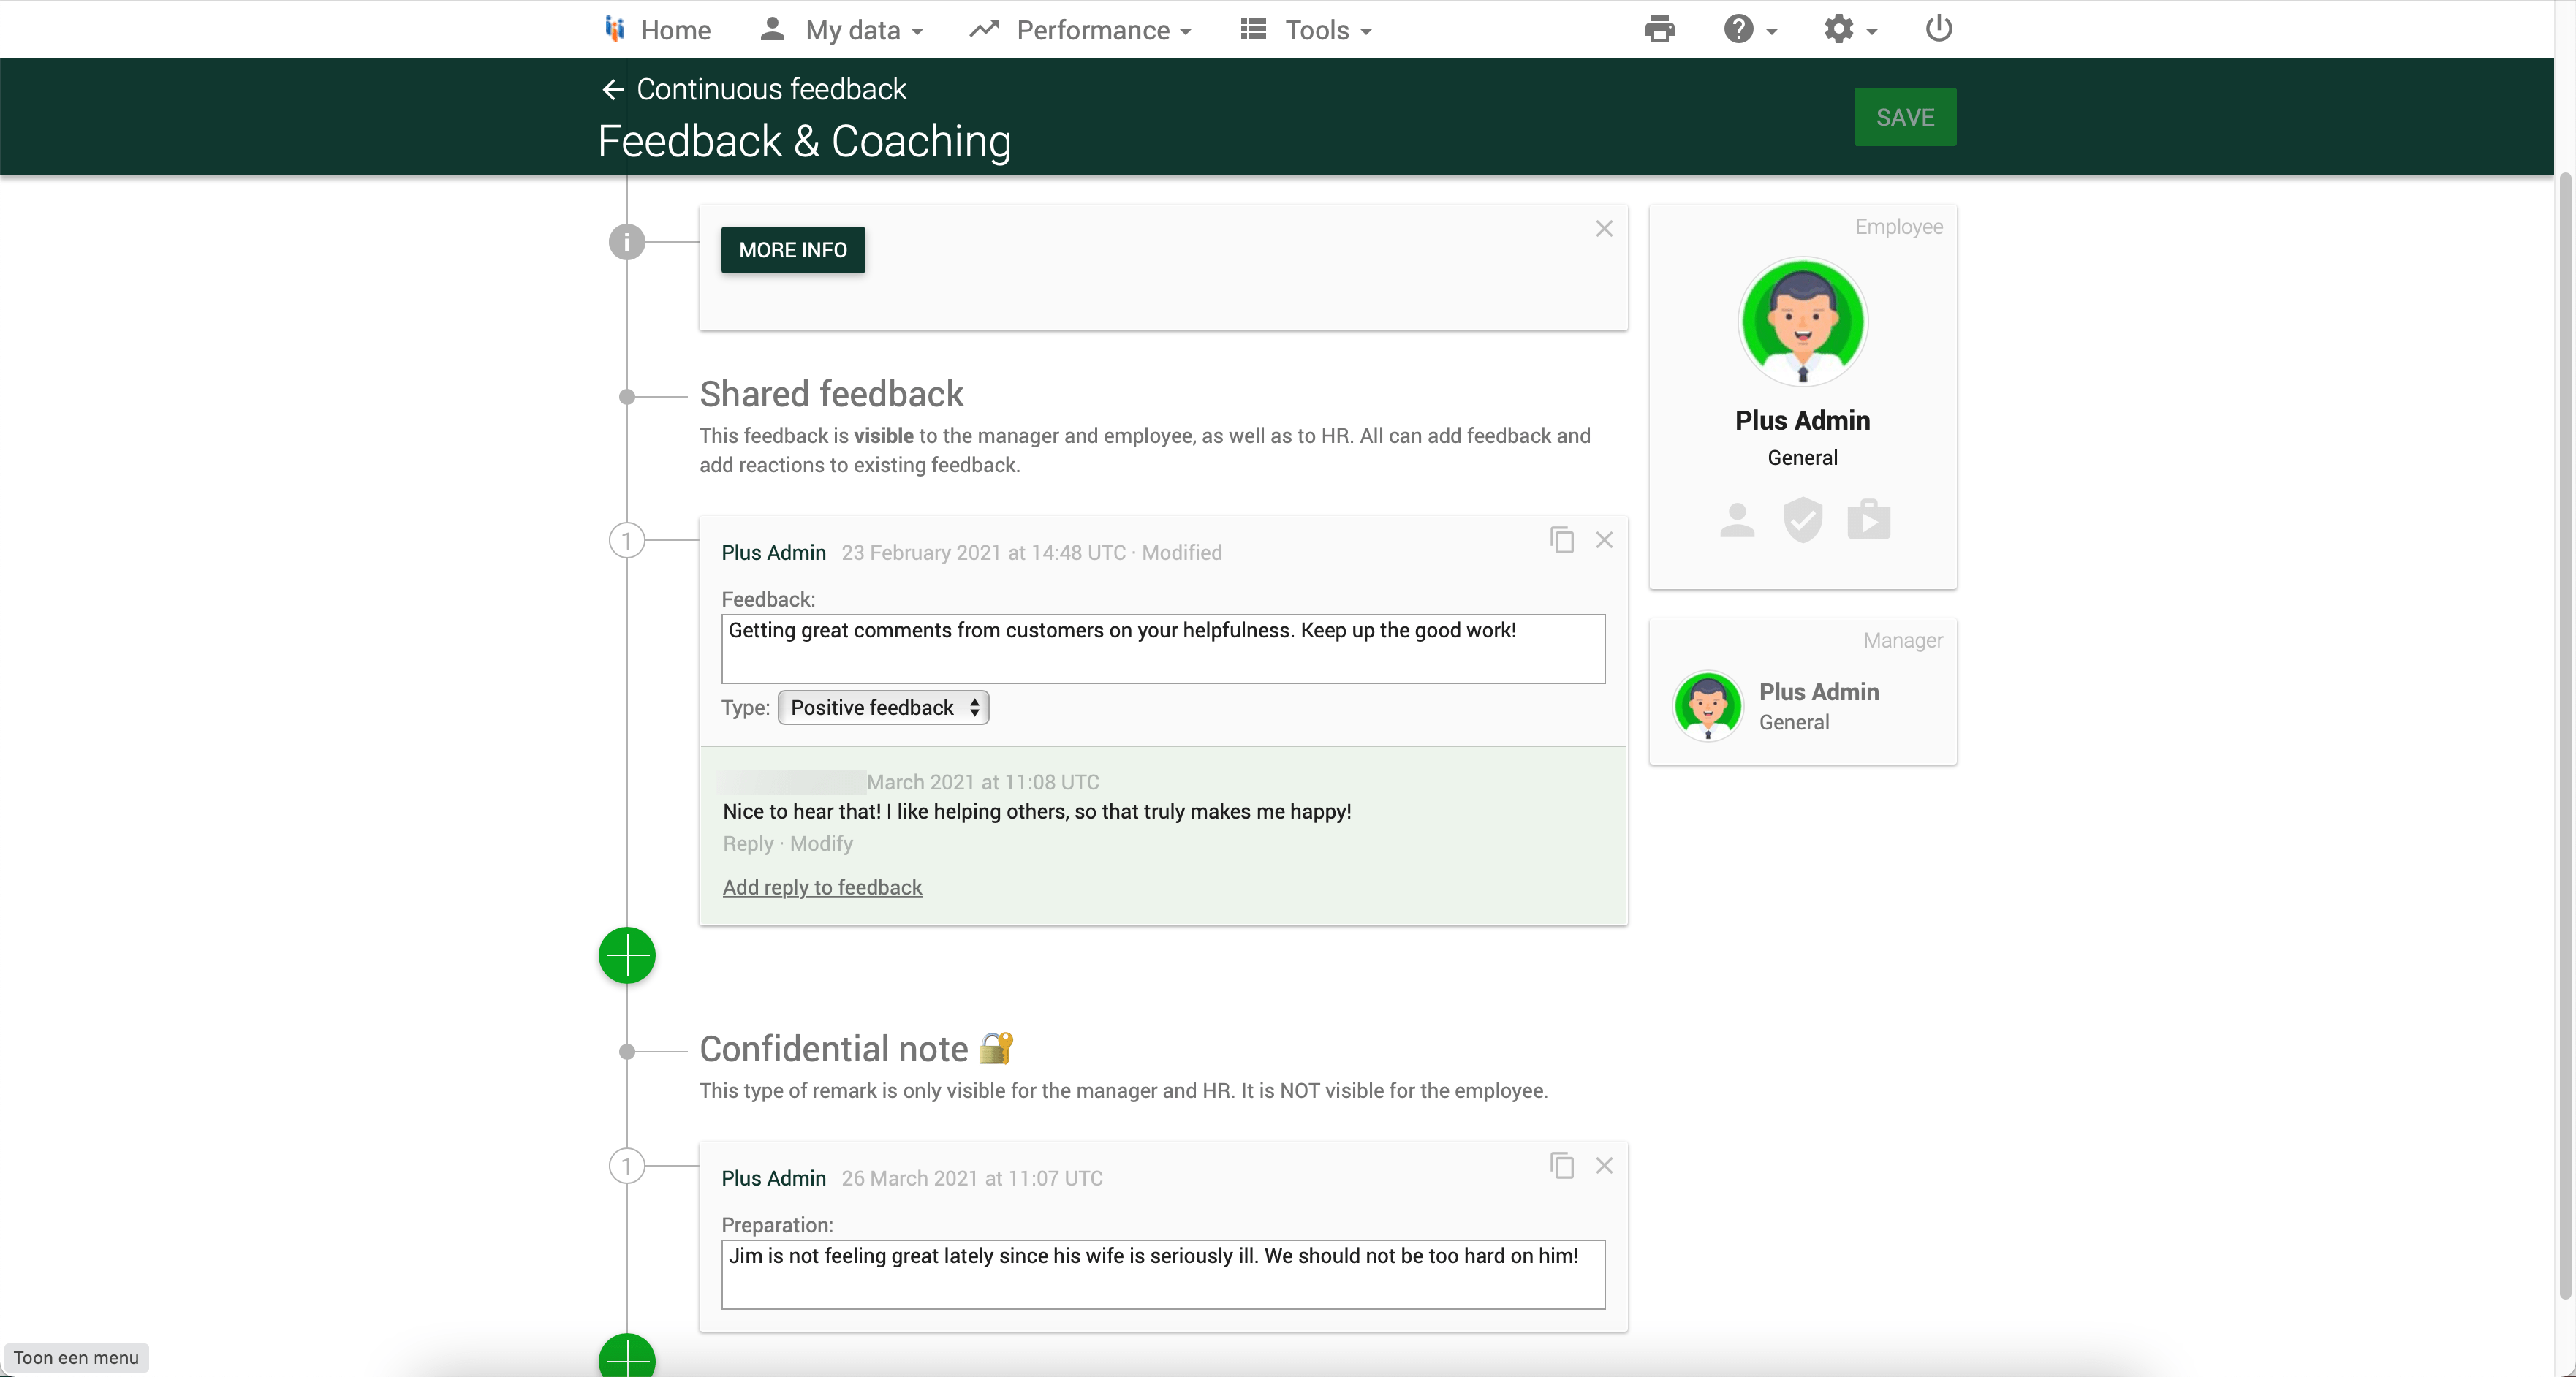
Task: Click Add reply to feedback link
Action: [x=822, y=888]
